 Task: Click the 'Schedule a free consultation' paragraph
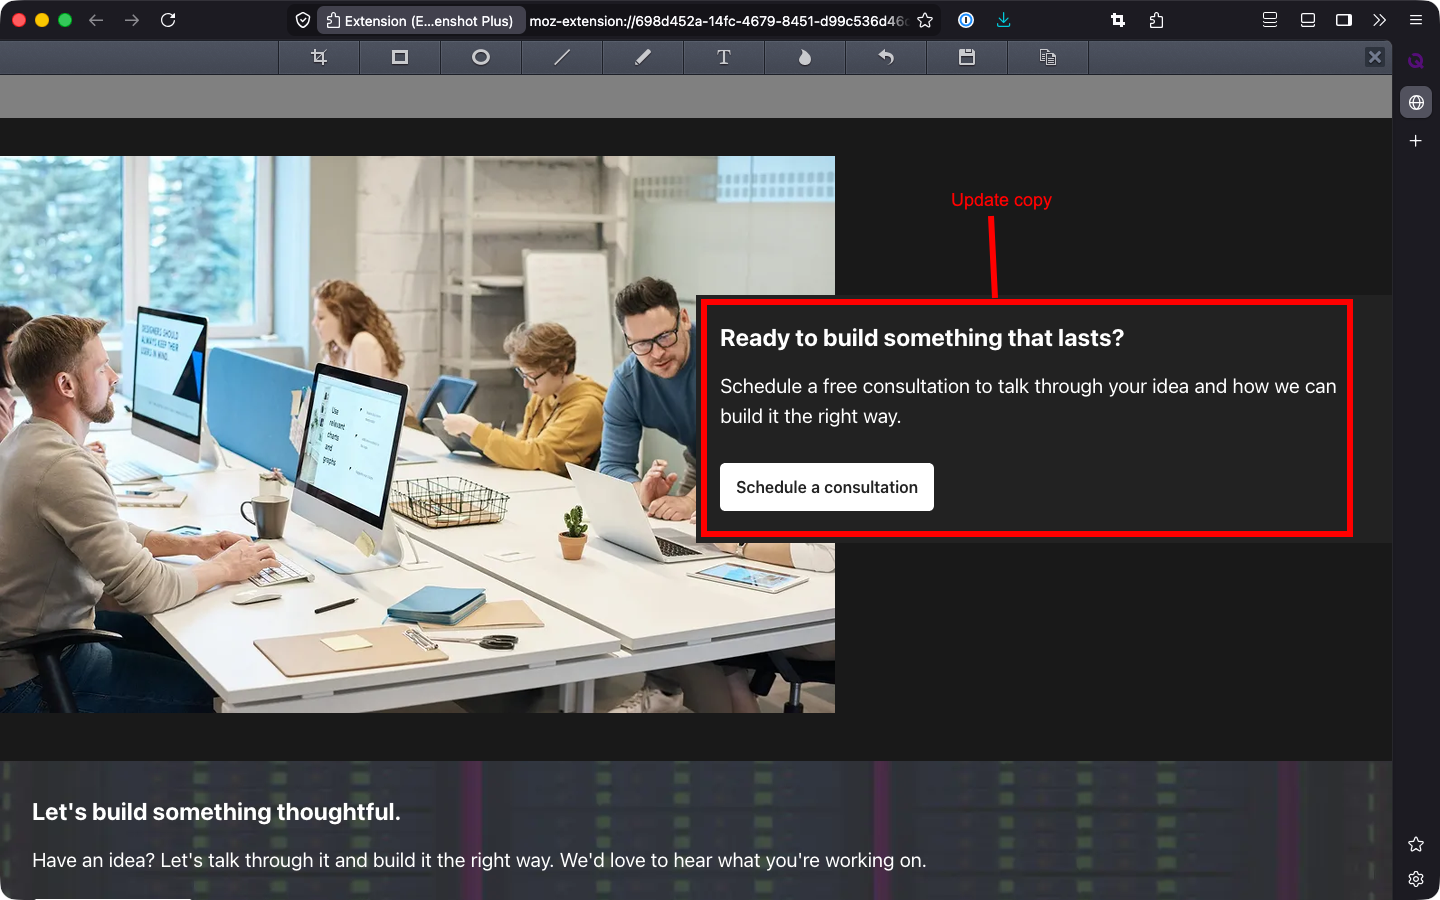pos(1028,401)
